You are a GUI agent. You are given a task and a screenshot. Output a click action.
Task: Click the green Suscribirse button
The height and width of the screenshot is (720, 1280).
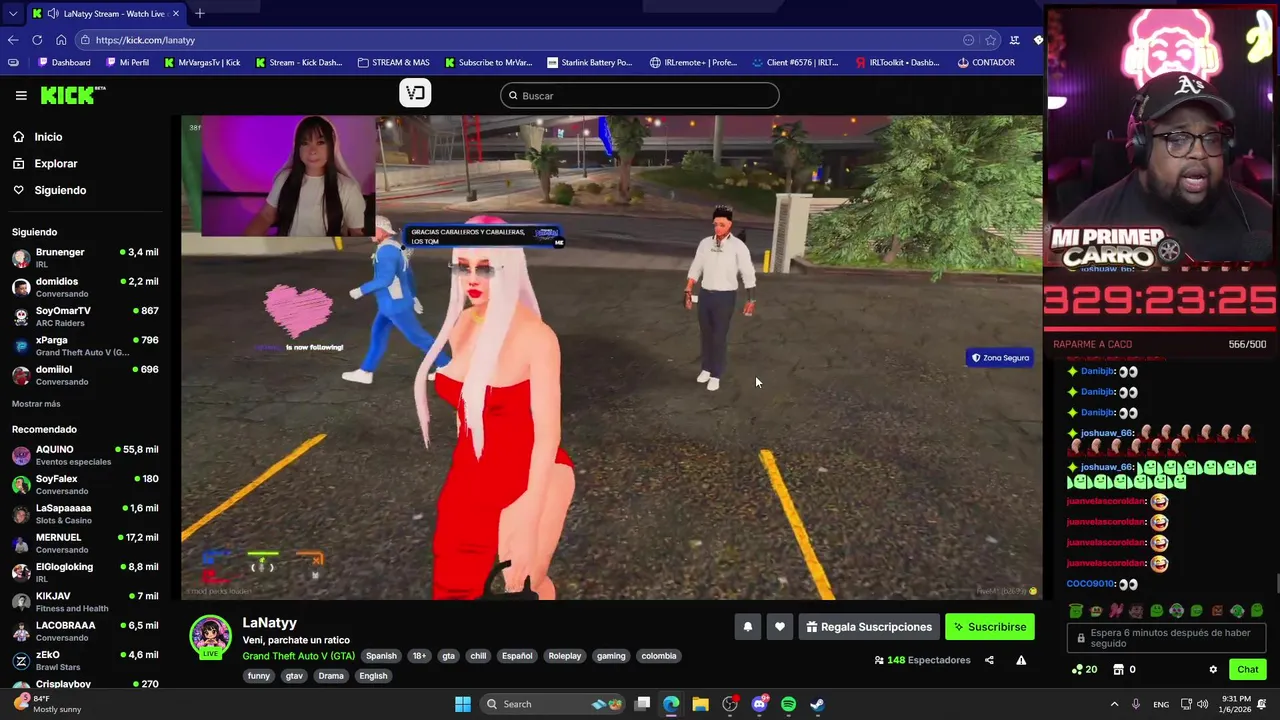[x=989, y=627]
